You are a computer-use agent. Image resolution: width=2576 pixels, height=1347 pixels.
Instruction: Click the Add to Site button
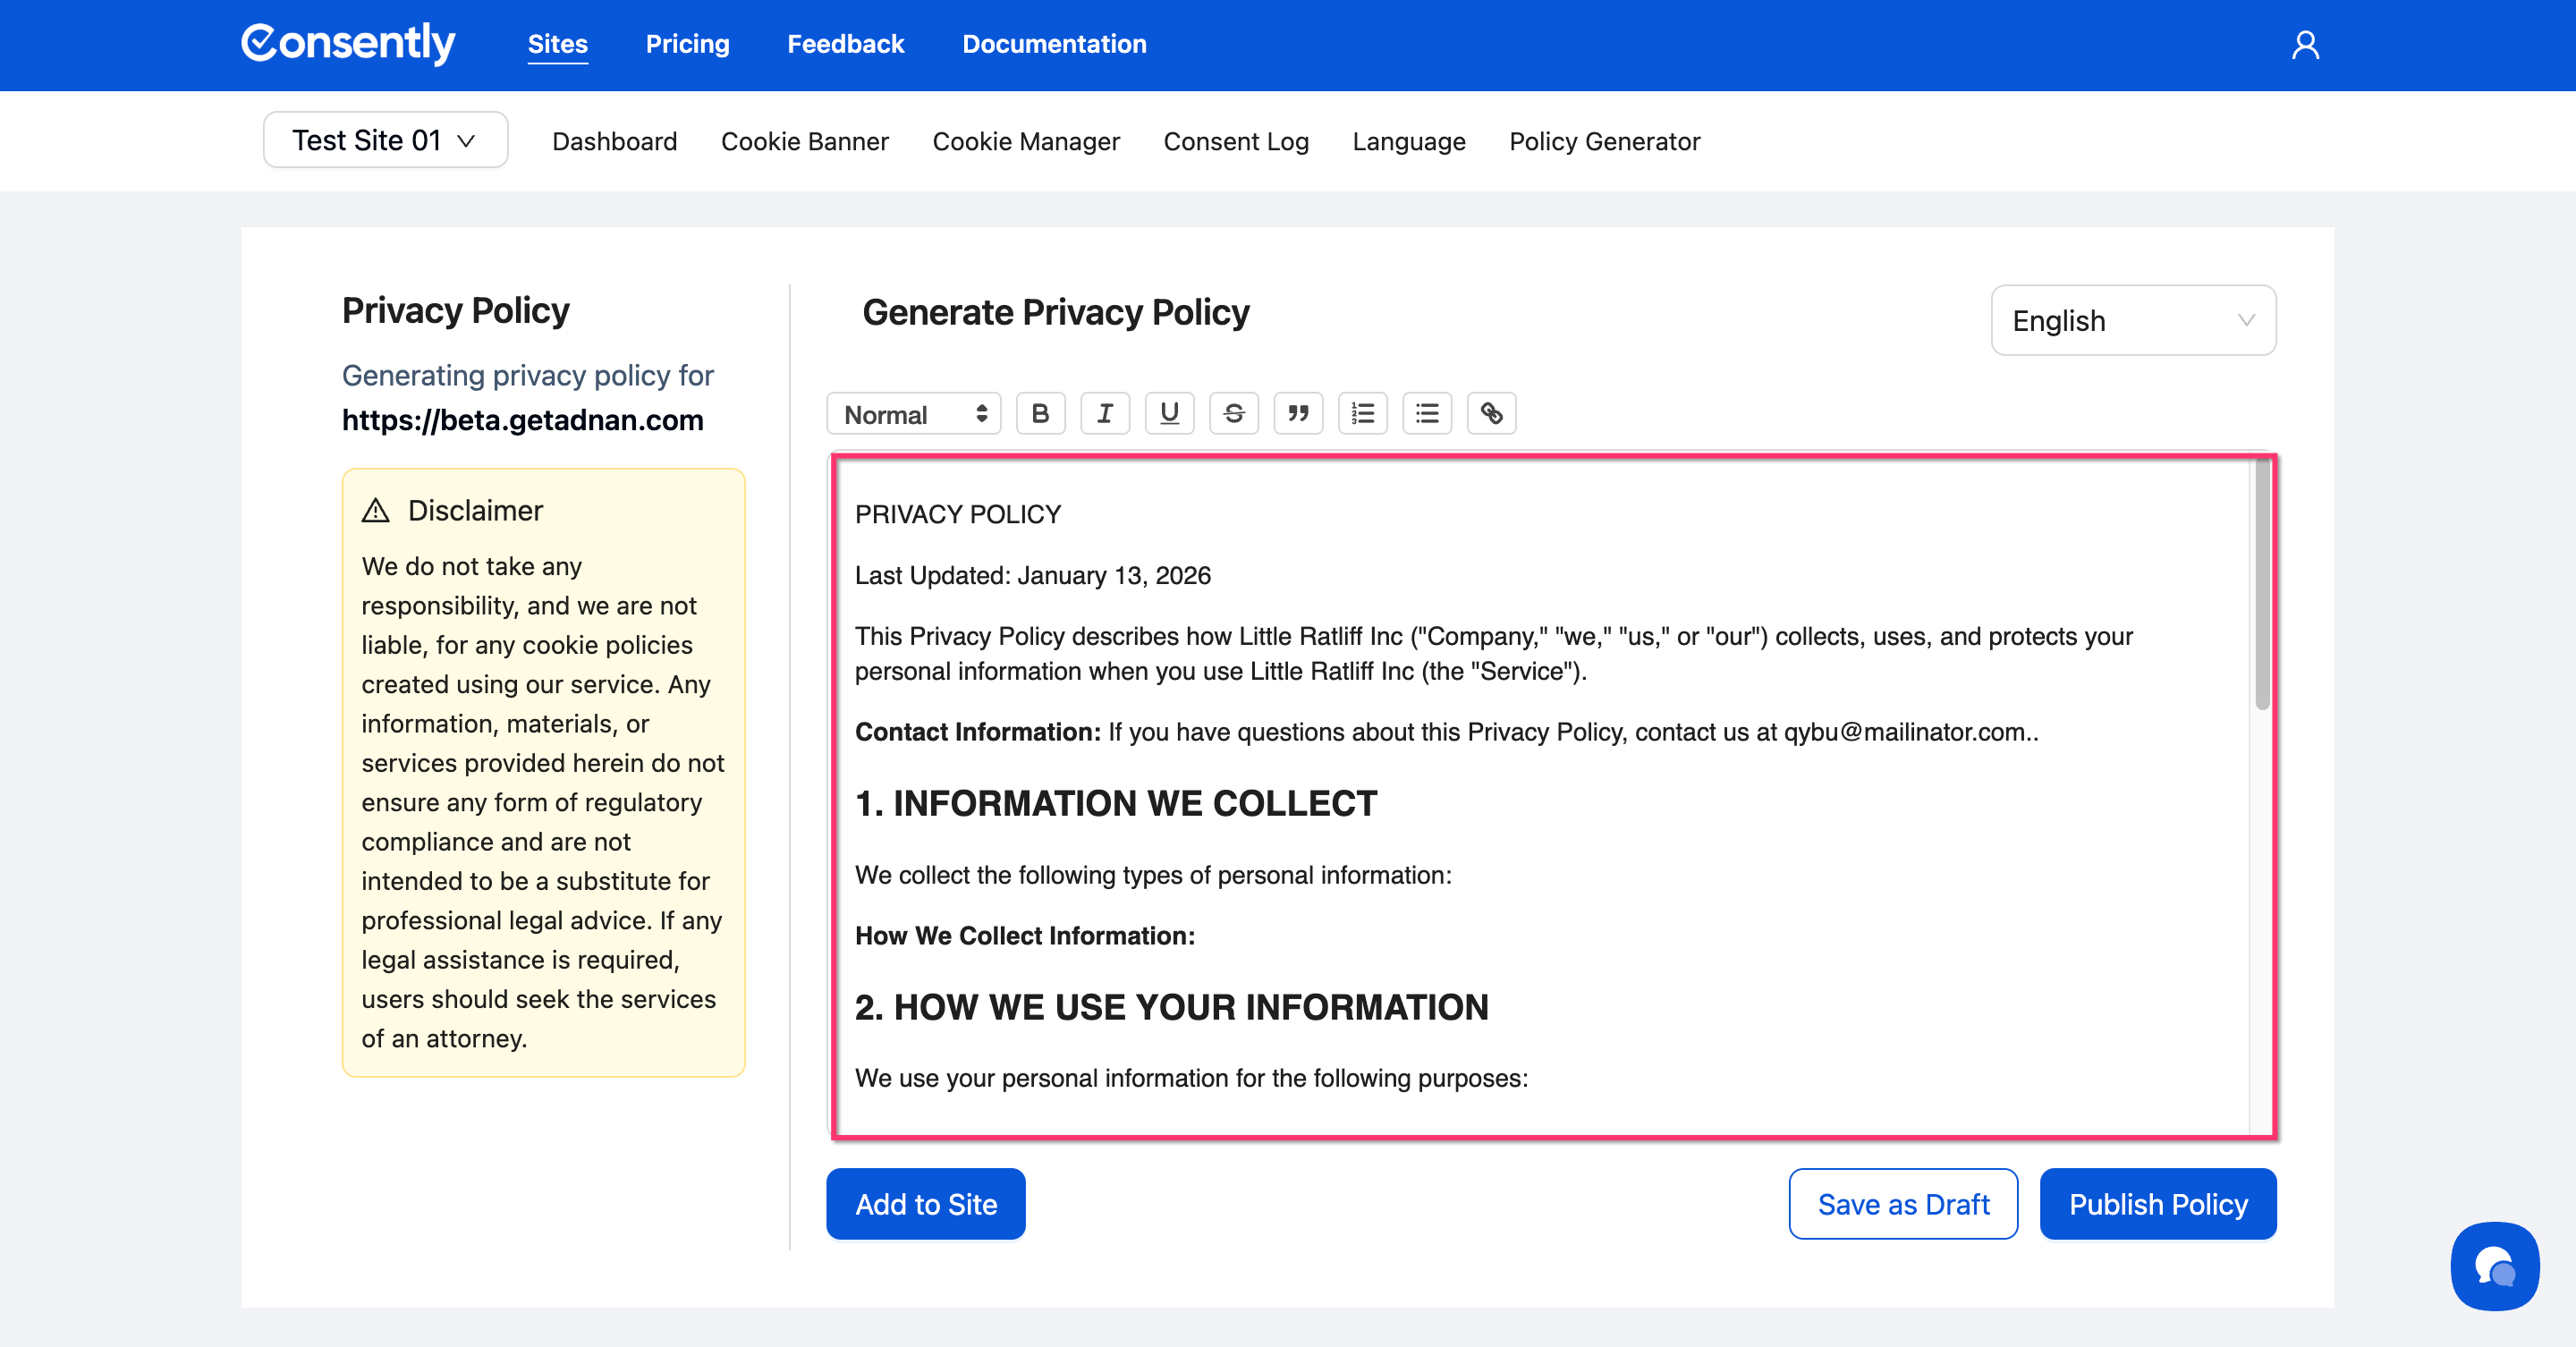tap(925, 1204)
